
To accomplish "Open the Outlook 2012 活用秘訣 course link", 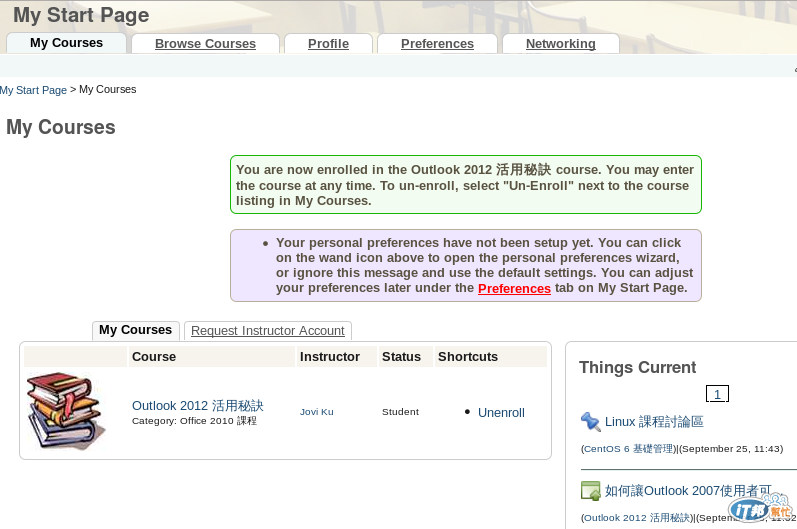I will coord(198,406).
